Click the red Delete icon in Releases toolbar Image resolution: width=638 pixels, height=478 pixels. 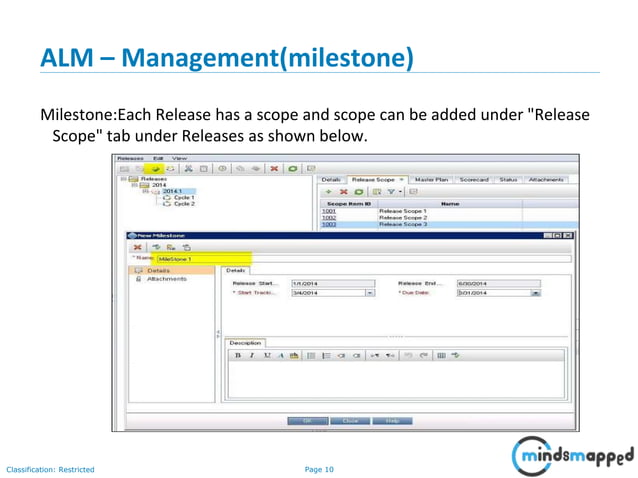point(274,168)
